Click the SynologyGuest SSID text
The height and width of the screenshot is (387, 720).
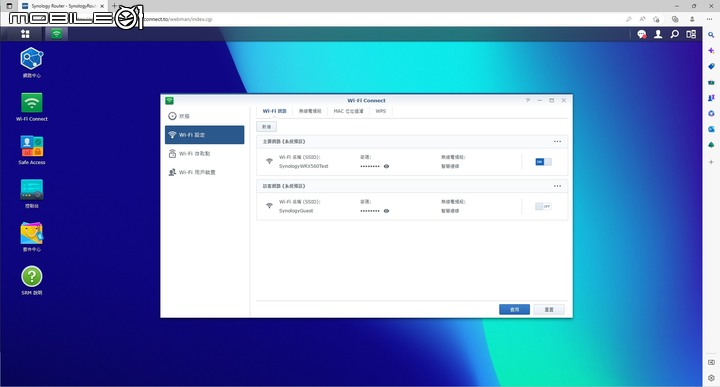pos(296,211)
